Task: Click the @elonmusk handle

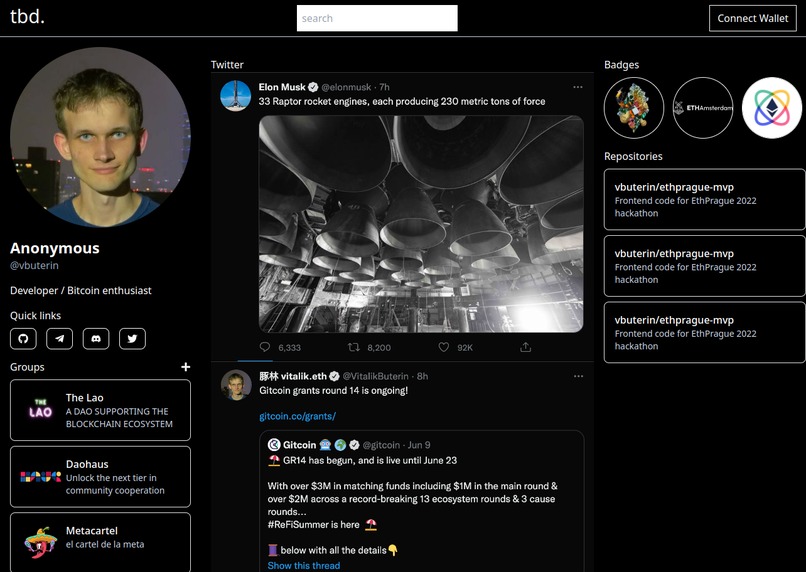Action: click(346, 87)
